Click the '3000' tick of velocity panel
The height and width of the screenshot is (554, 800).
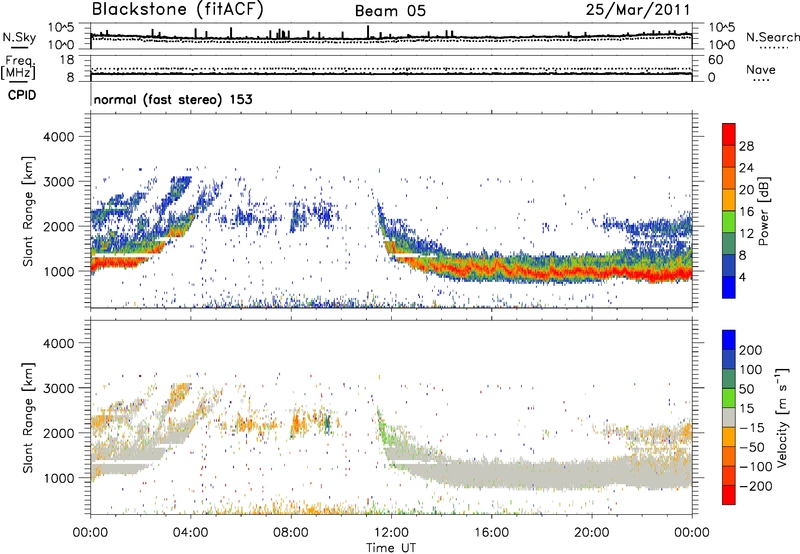(59, 388)
